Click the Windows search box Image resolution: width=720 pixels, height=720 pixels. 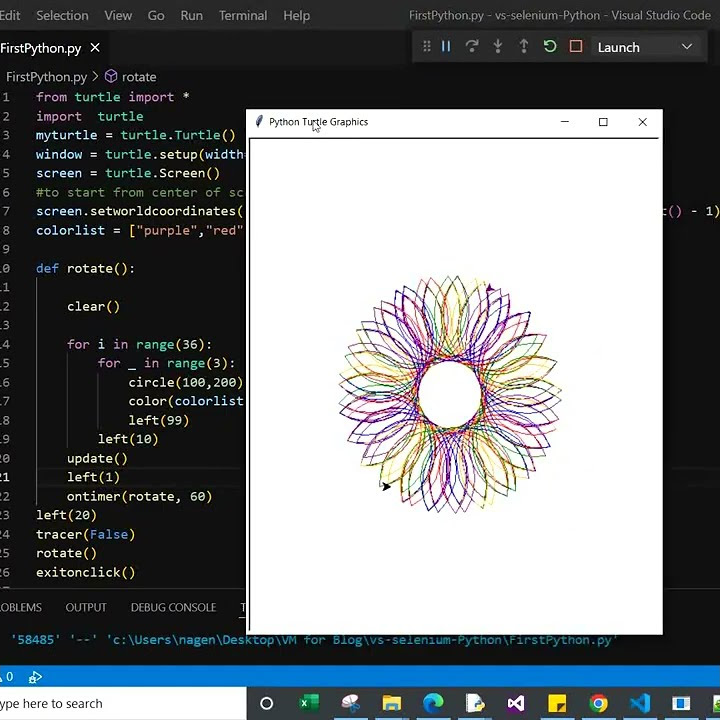pyautogui.click(x=123, y=703)
